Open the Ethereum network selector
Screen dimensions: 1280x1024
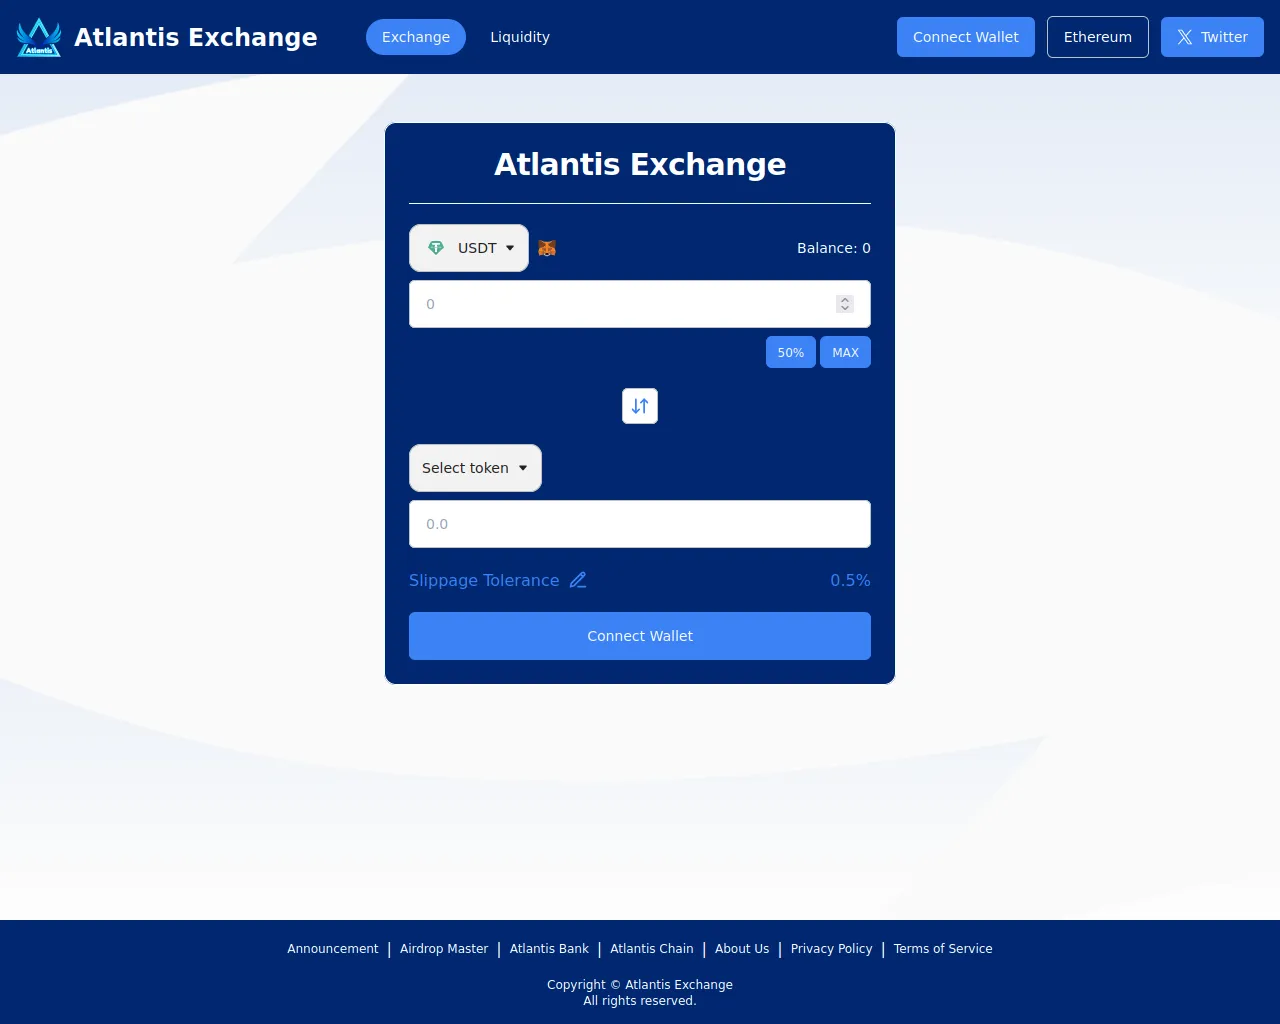pyautogui.click(x=1098, y=37)
